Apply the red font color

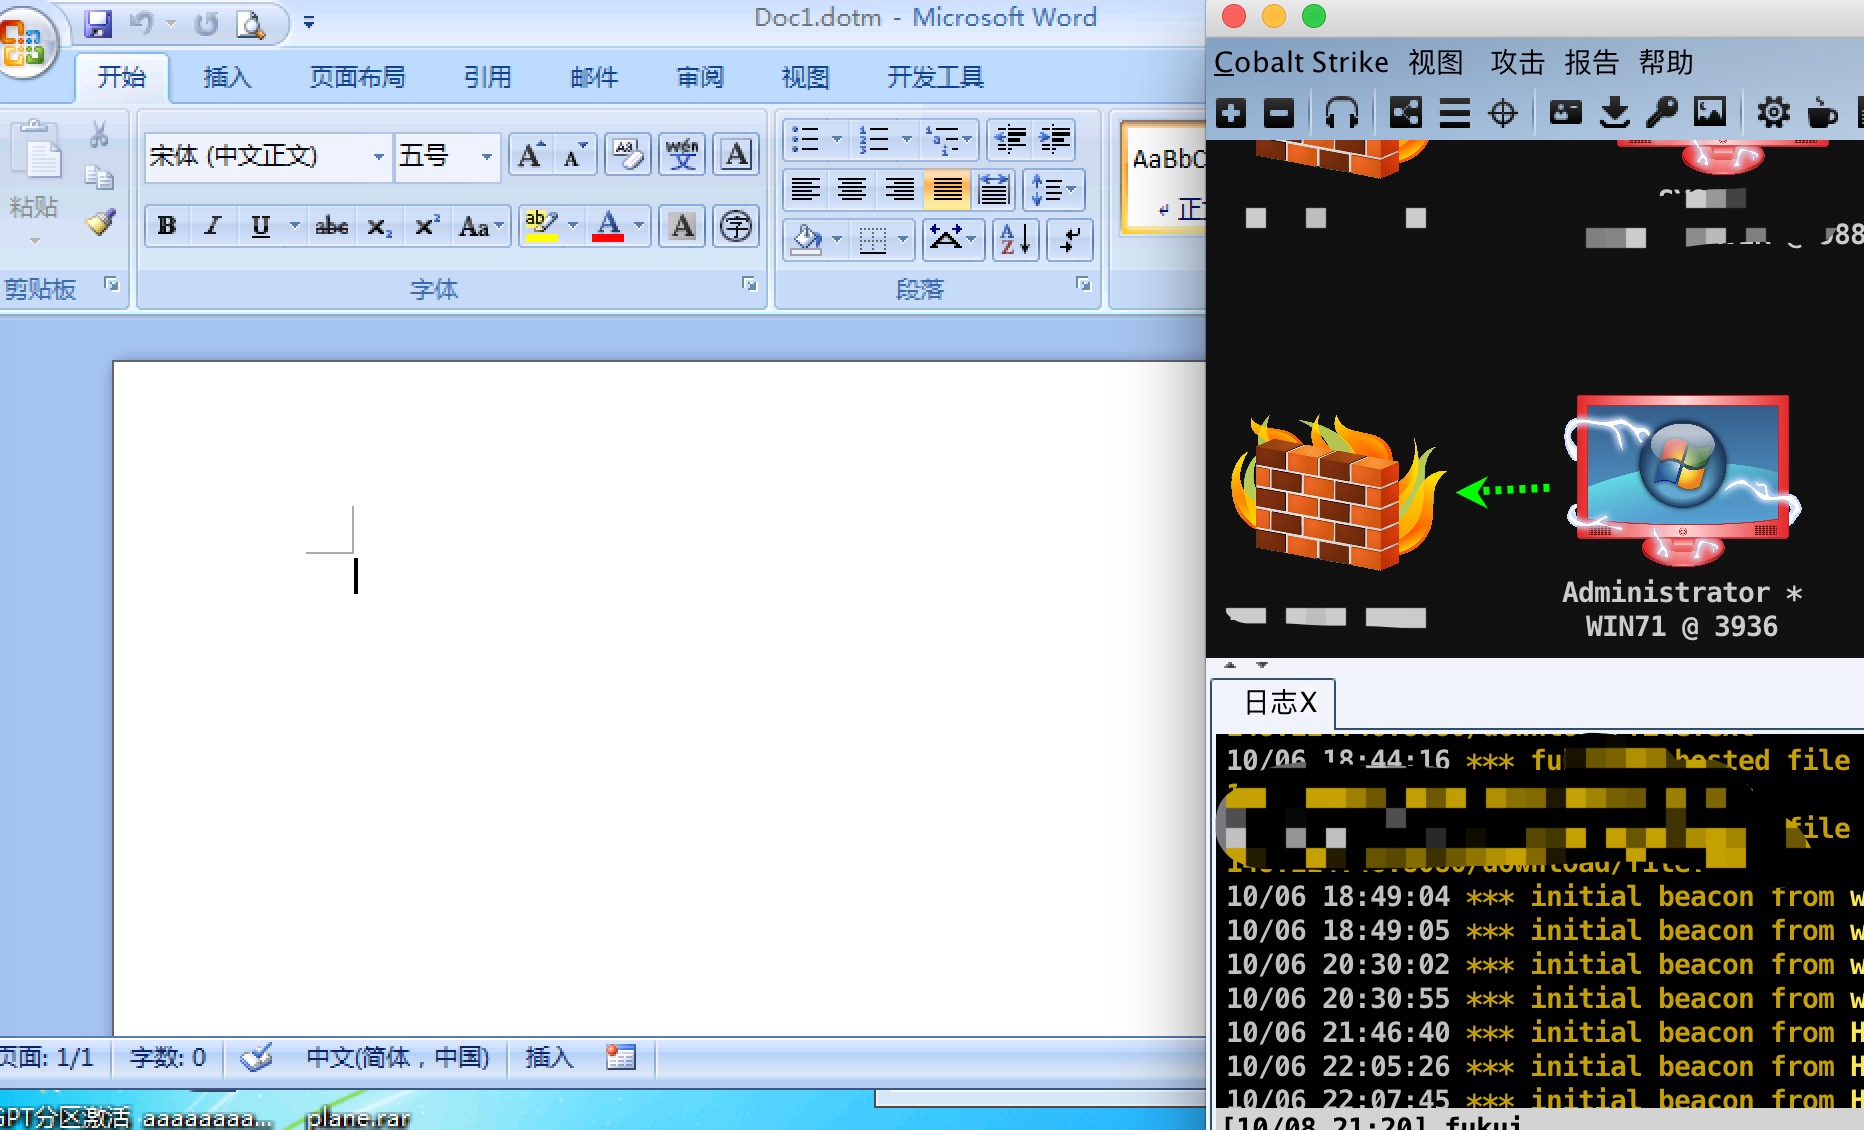(608, 226)
